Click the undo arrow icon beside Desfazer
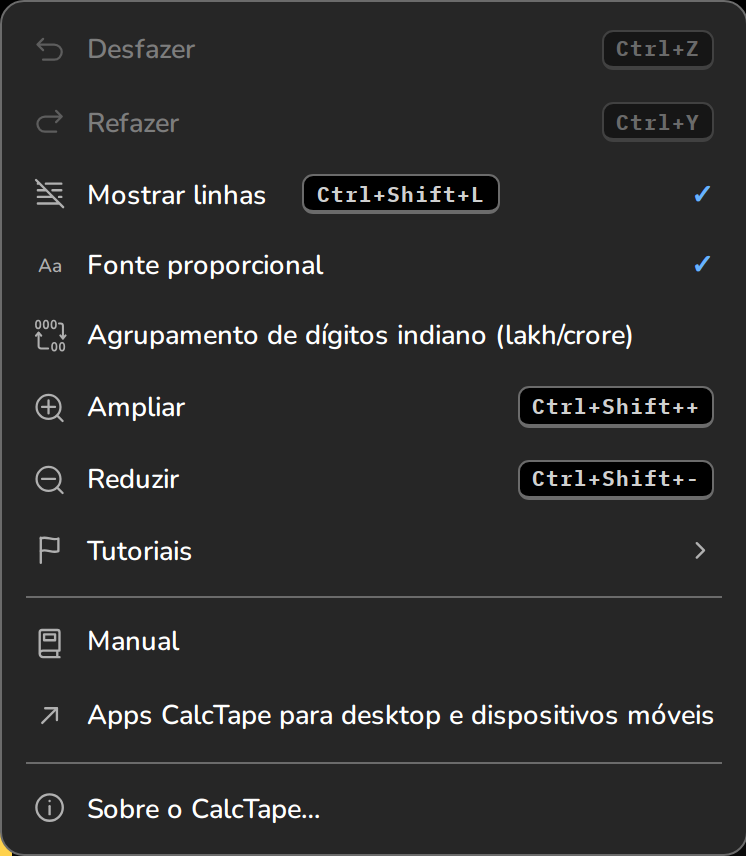 coord(50,49)
